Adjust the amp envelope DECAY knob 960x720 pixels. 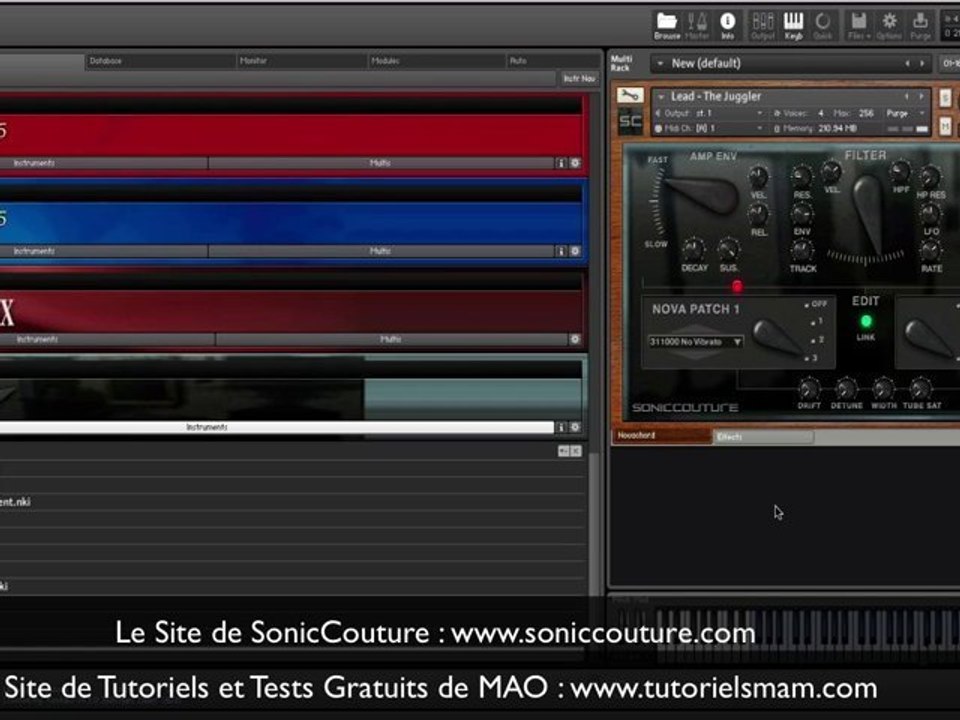[x=693, y=249]
